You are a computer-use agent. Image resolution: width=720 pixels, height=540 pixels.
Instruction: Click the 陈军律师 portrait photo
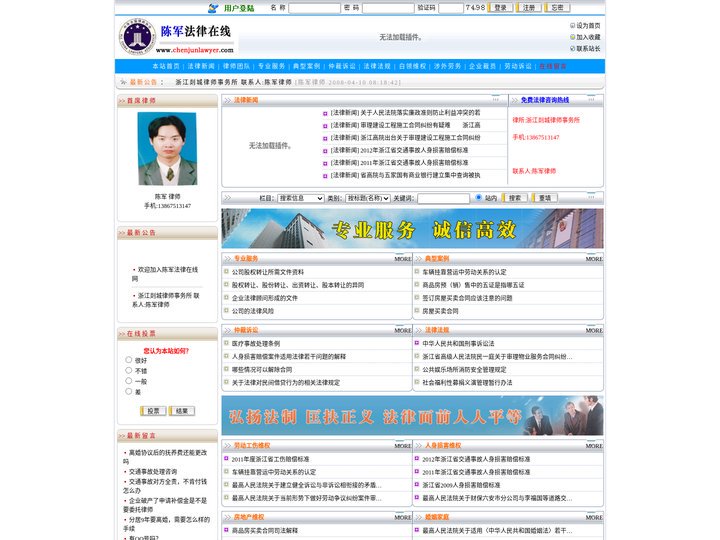(167, 149)
